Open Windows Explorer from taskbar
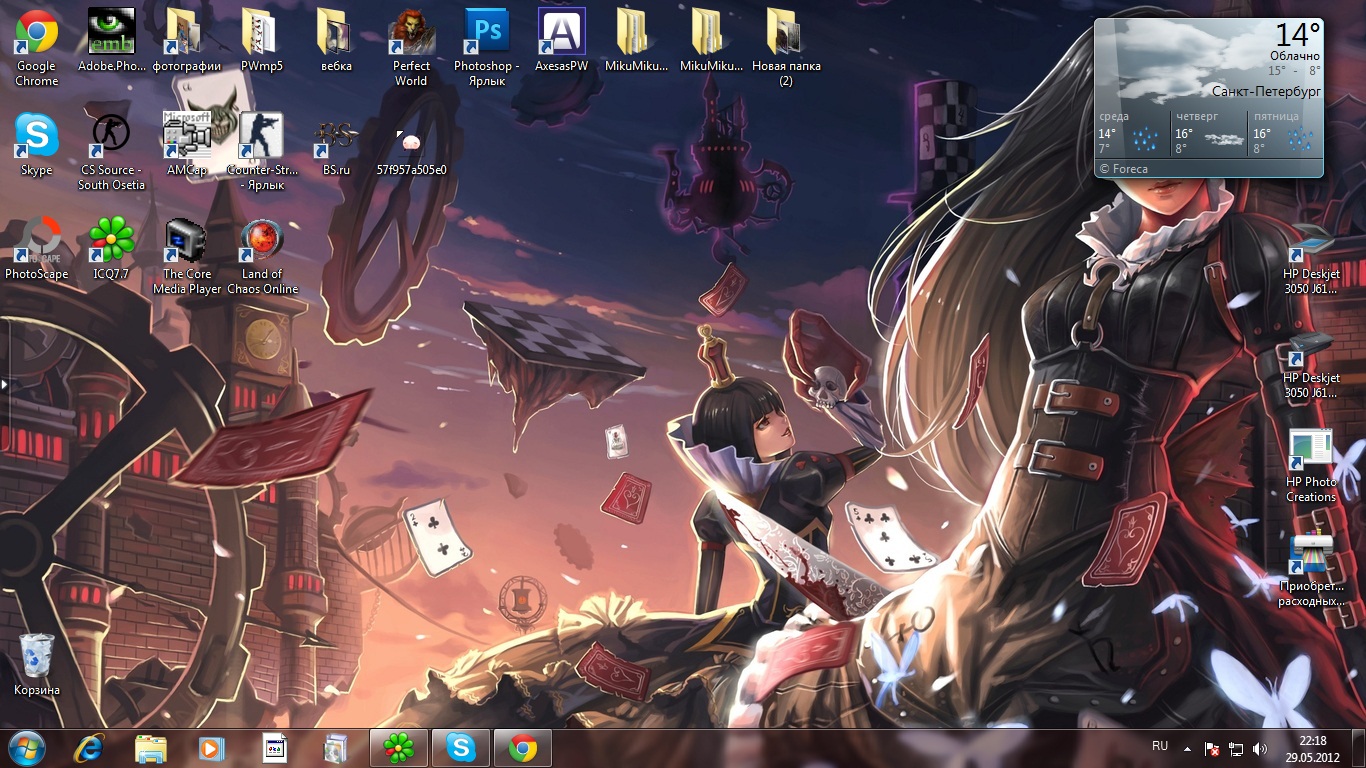This screenshot has height=768, width=1366. pyautogui.click(x=151, y=748)
